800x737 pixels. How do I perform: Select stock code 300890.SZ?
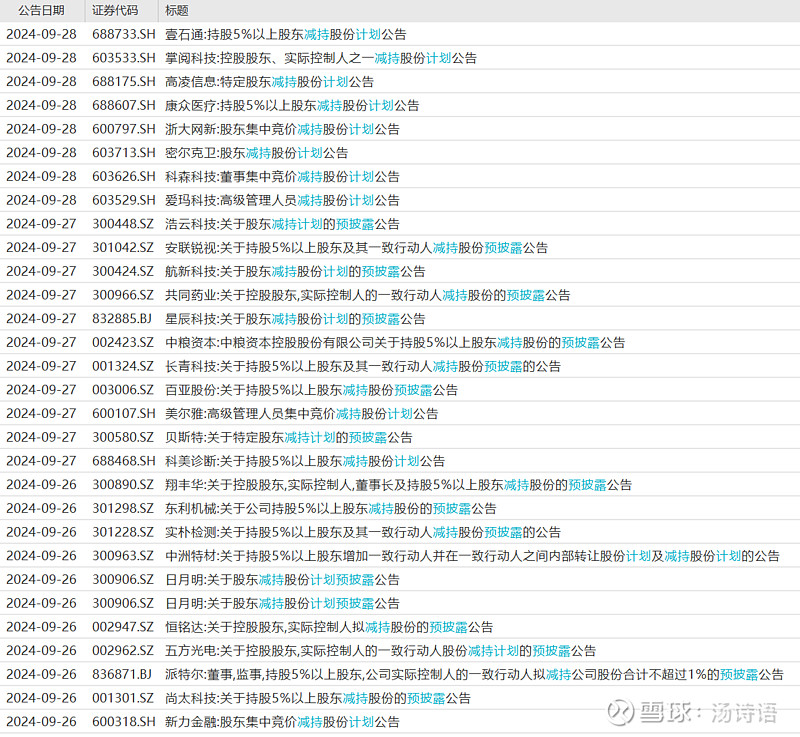pos(122,485)
